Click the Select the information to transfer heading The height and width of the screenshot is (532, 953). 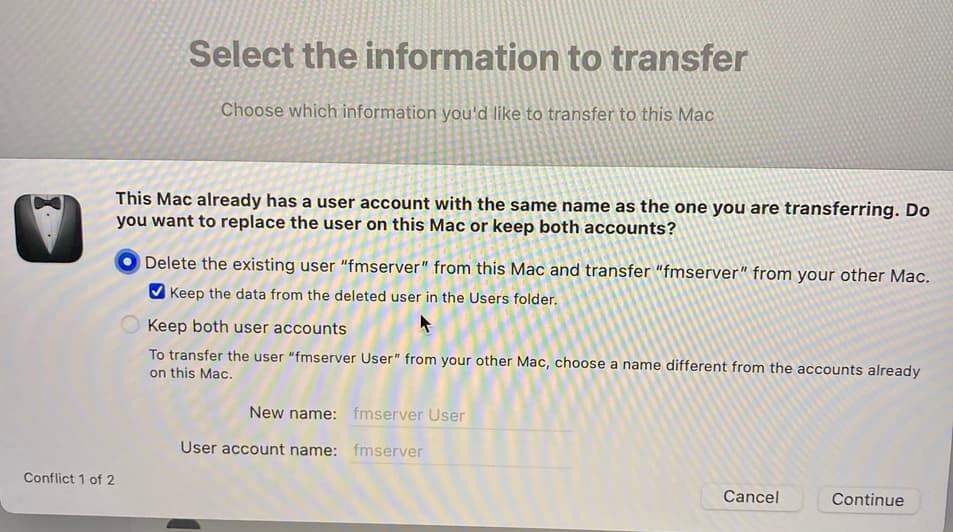468,57
